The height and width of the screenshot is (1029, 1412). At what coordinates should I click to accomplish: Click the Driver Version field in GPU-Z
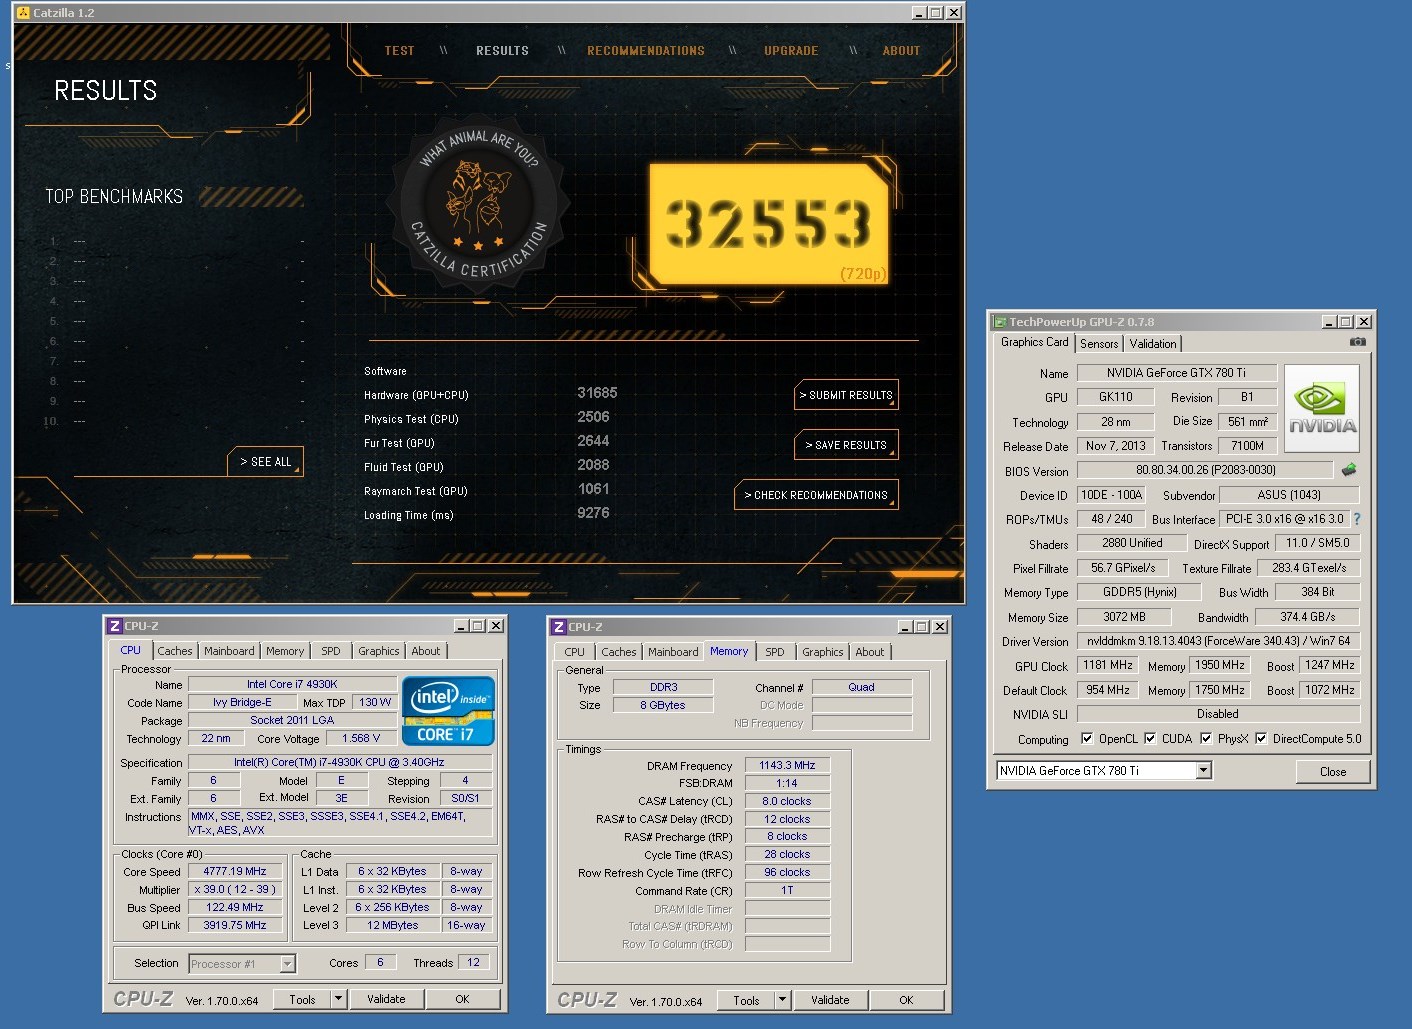(x=1218, y=641)
